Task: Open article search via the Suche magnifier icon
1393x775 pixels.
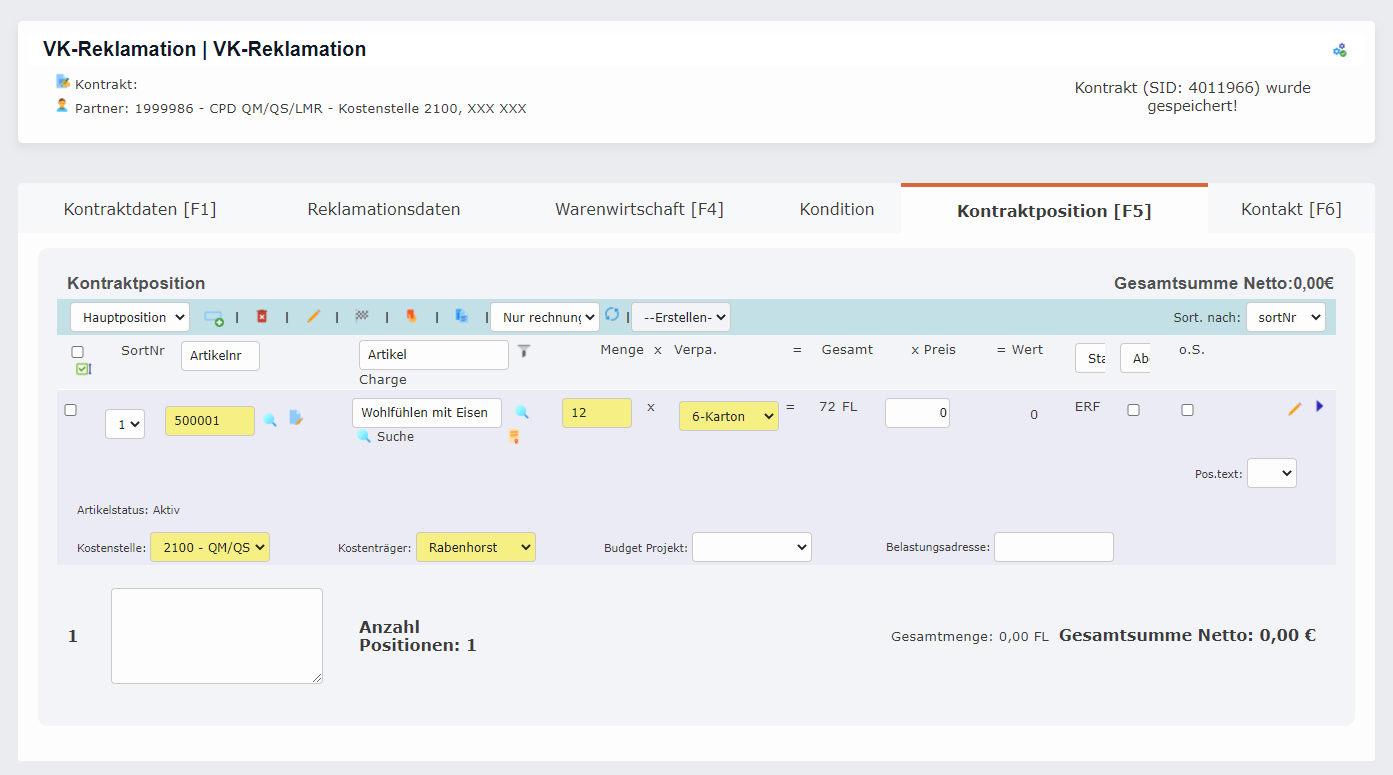Action: click(x=365, y=437)
